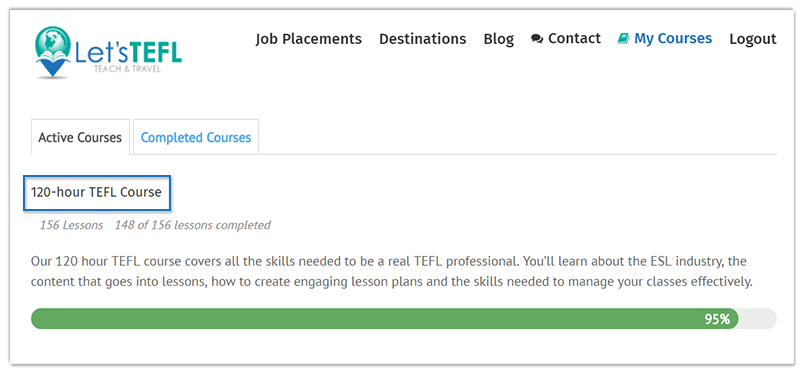Click the grey unfilled end of progress bar
The image size is (800, 369).
pos(758,319)
